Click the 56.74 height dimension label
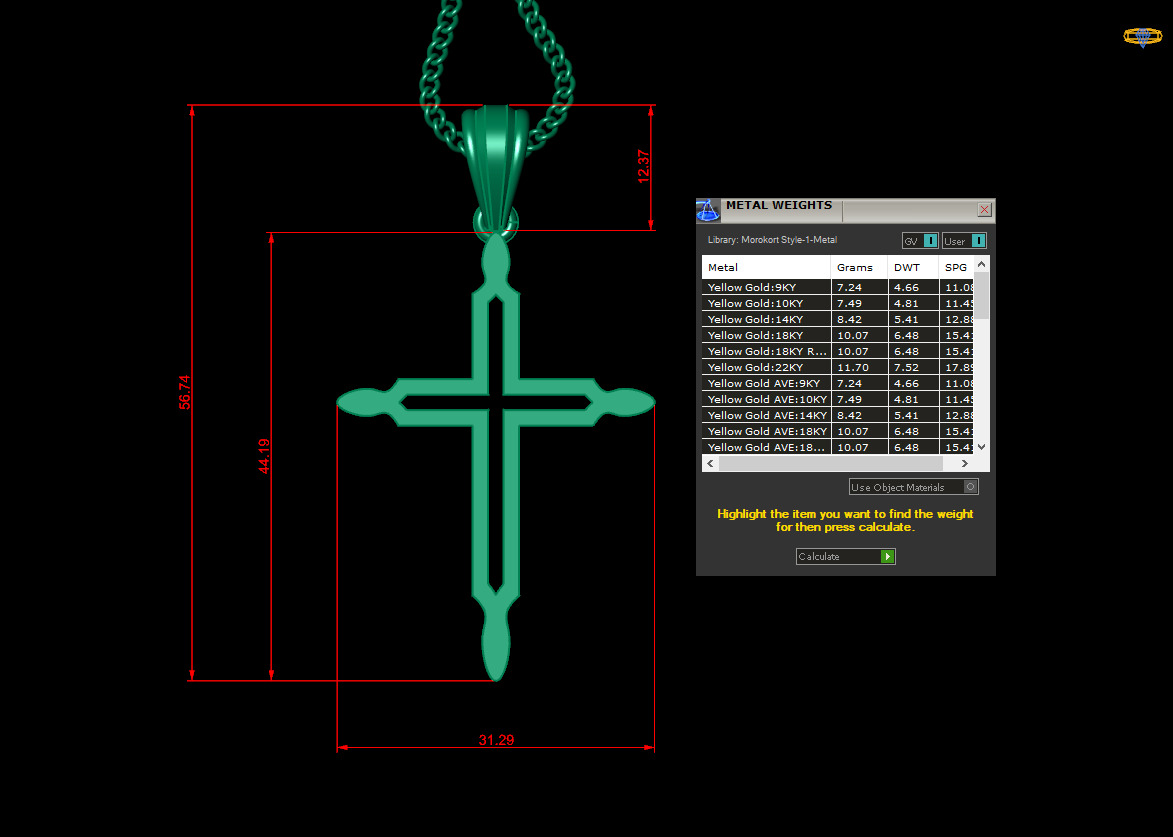 coord(185,392)
